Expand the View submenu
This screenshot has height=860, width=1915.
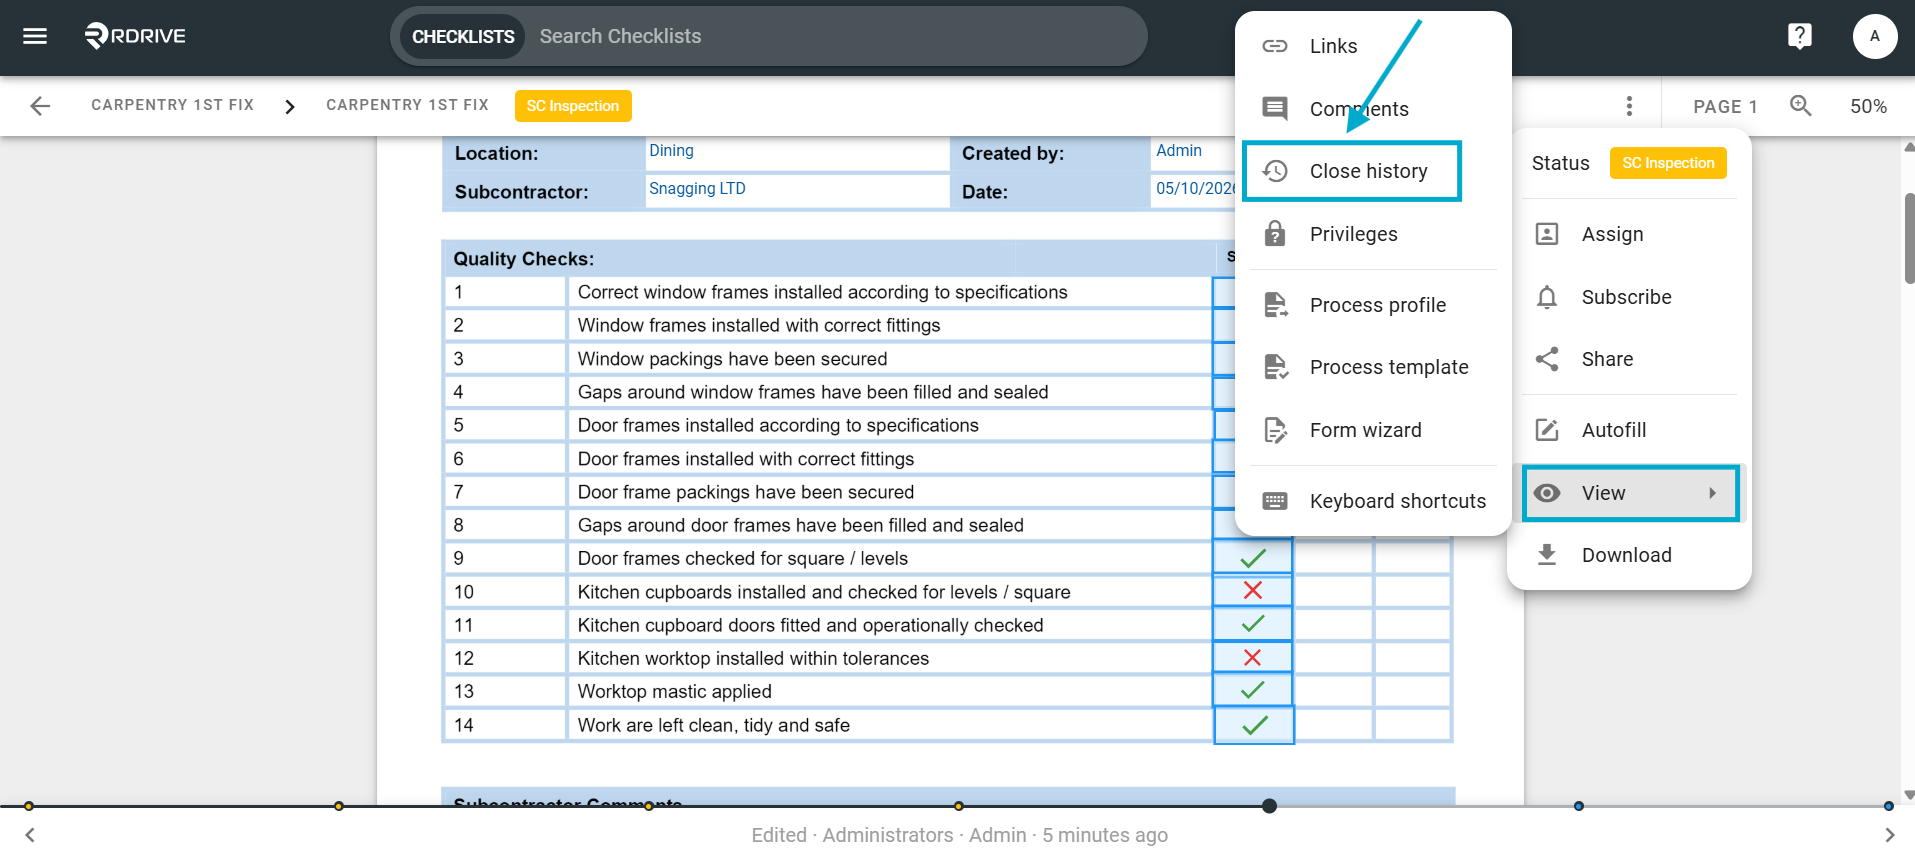coord(1630,493)
